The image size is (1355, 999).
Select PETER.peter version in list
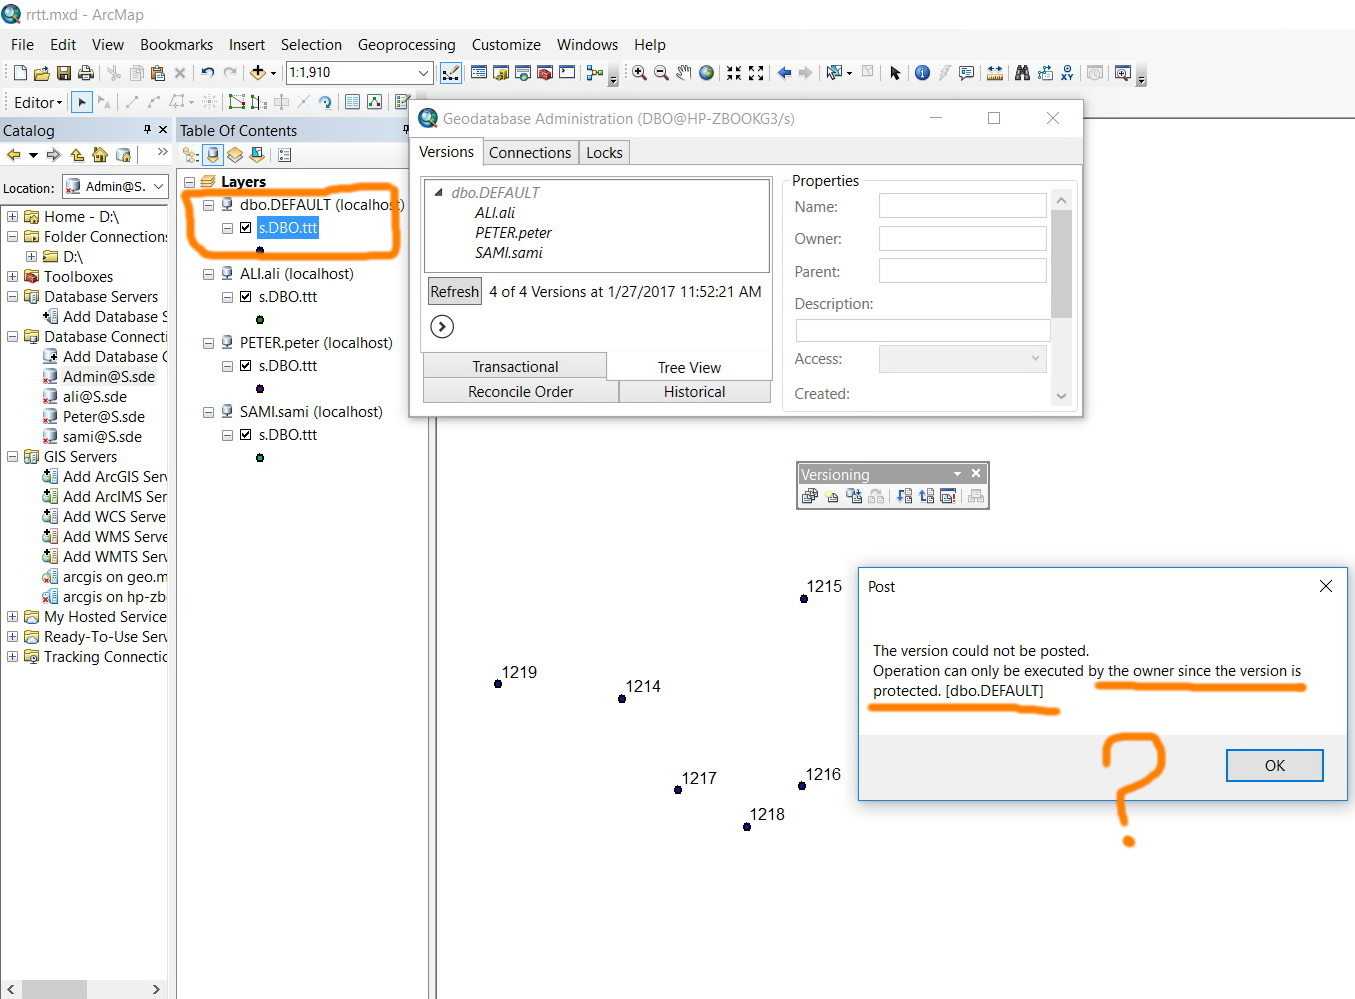(513, 233)
